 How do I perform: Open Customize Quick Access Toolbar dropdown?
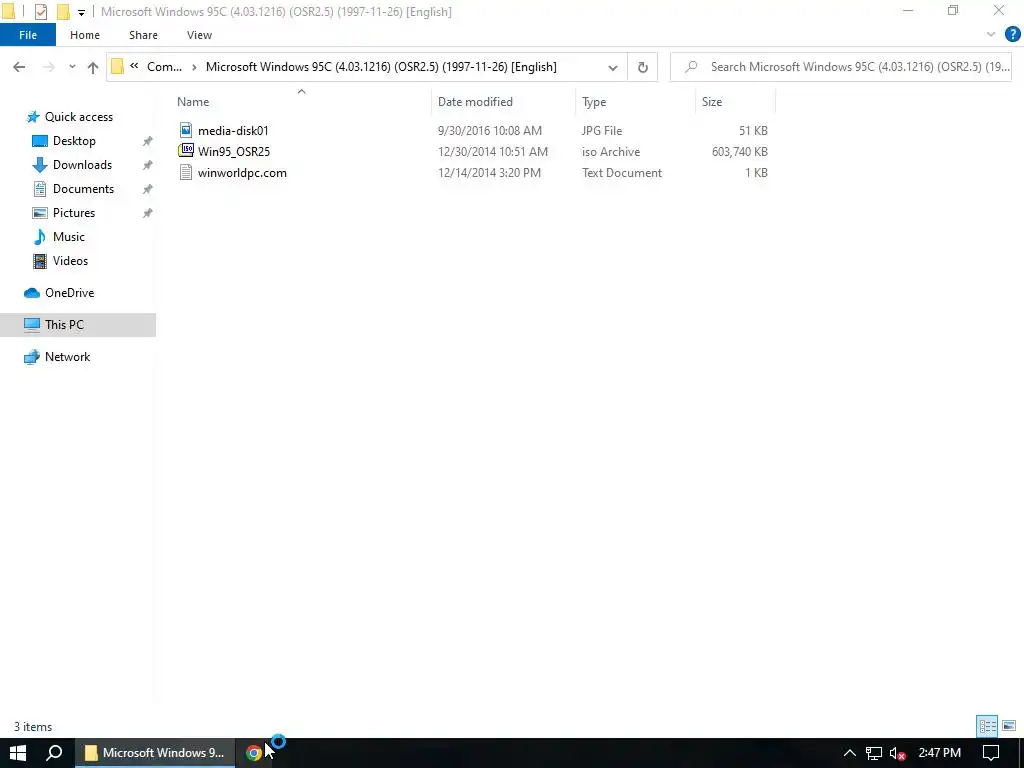click(x=81, y=12)
